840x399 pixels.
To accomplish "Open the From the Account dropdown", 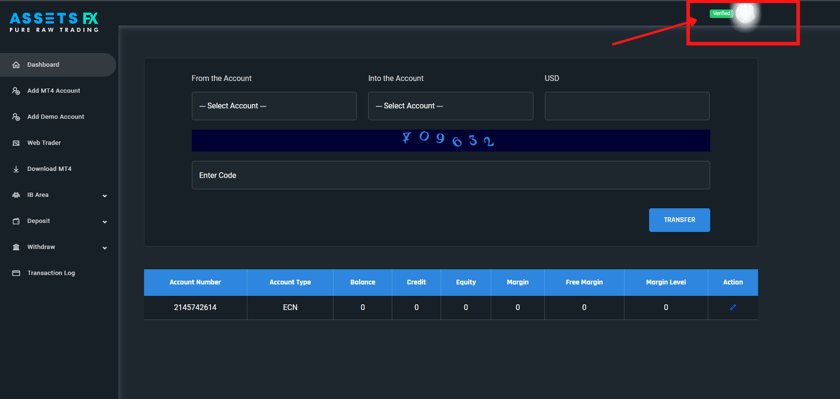I will click(274, 106).
